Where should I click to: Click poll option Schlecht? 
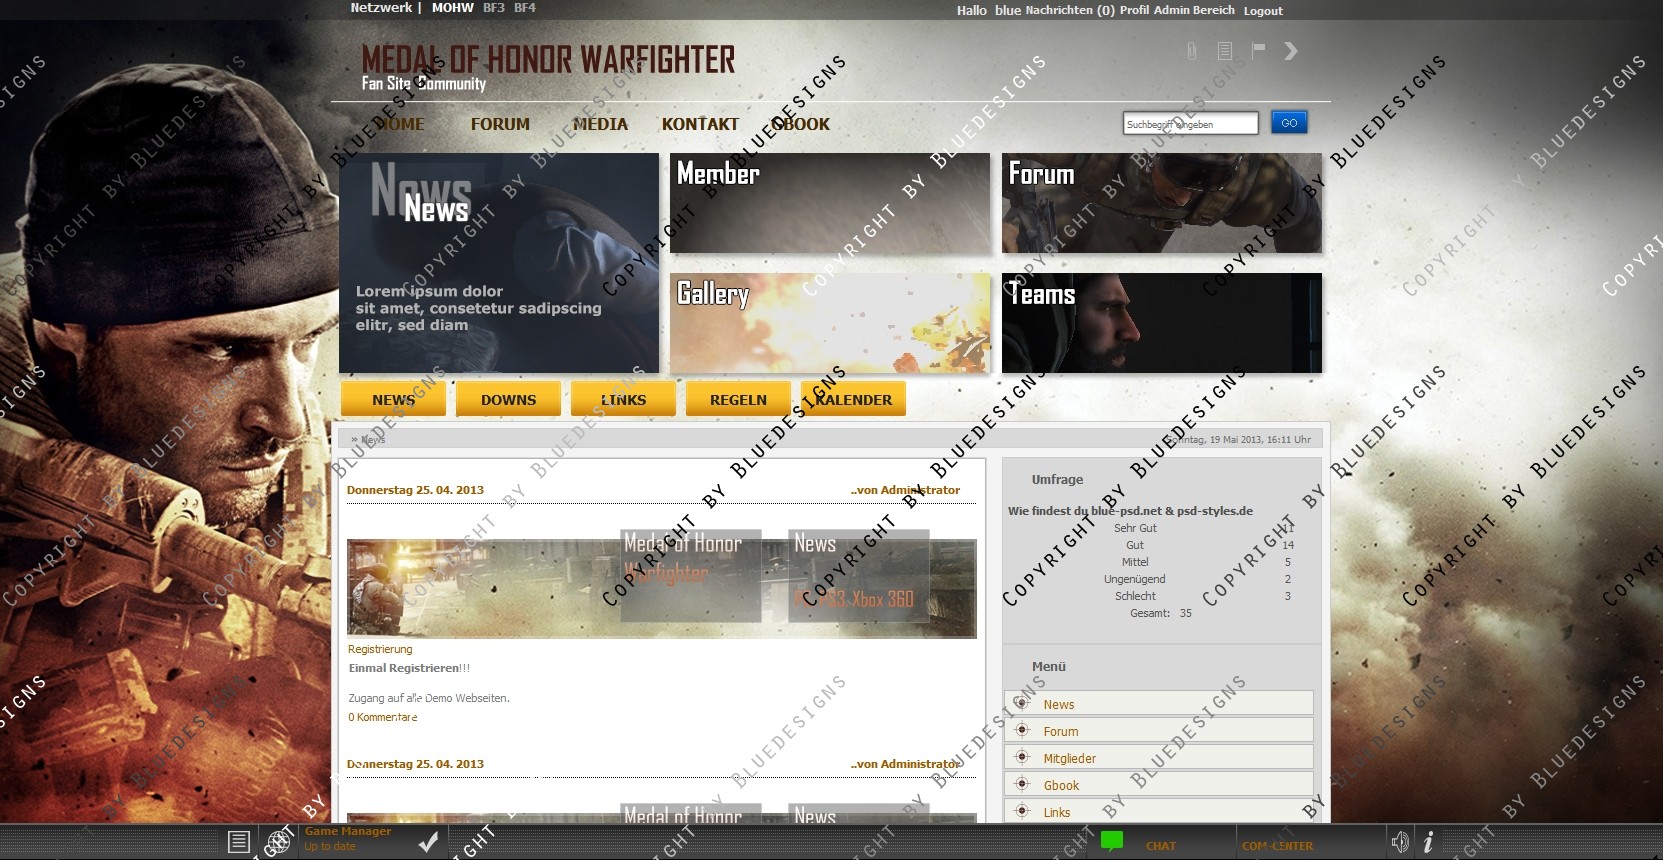(x=1135, y=596)
